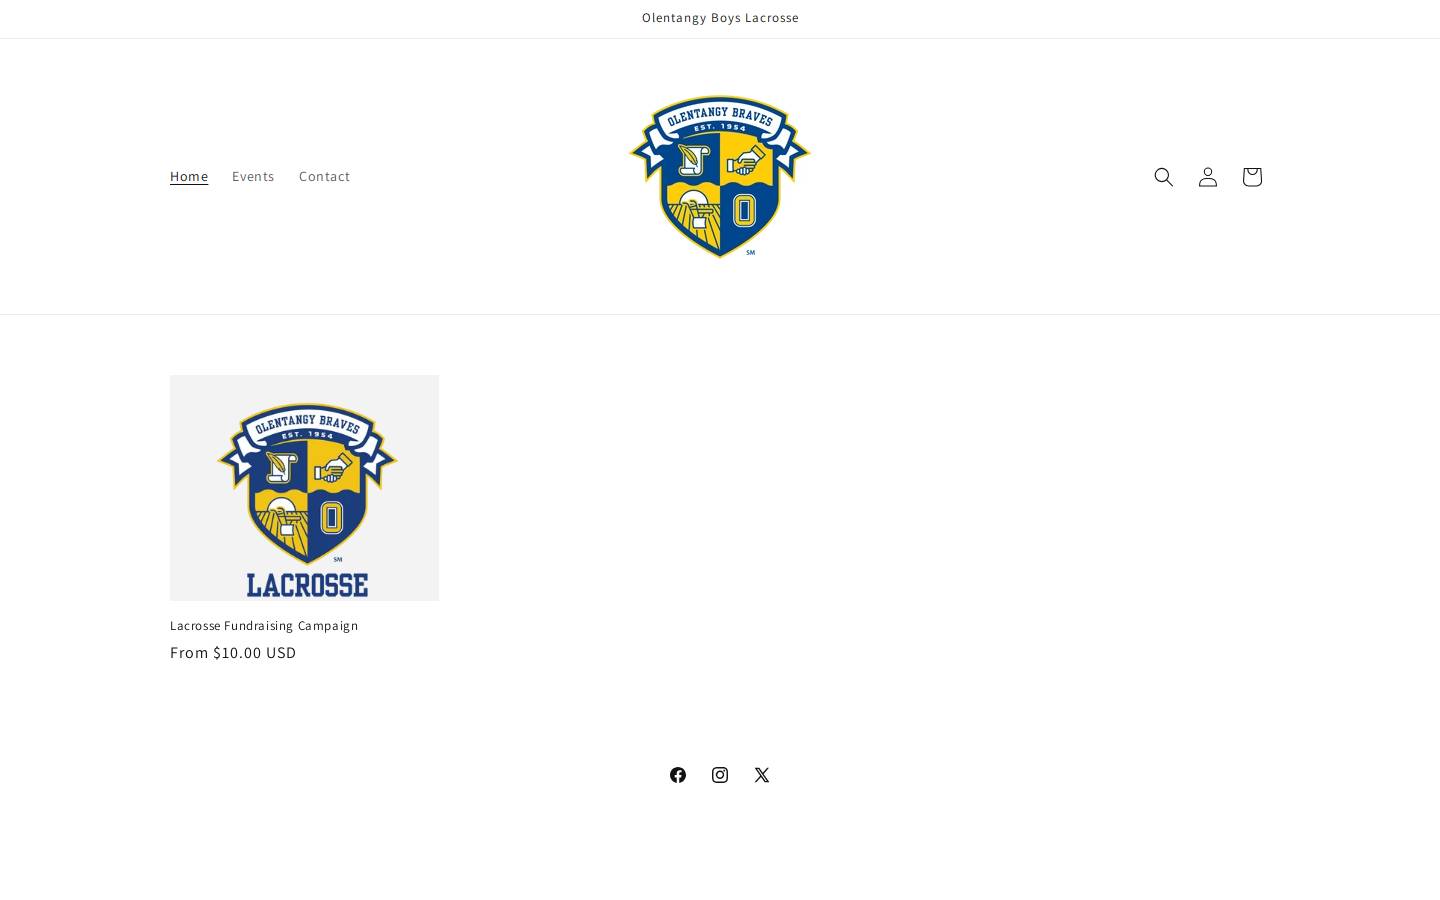Click the Olentangy Braves header logo
The image size is (1440, 900).
click(x=720, y=177)
